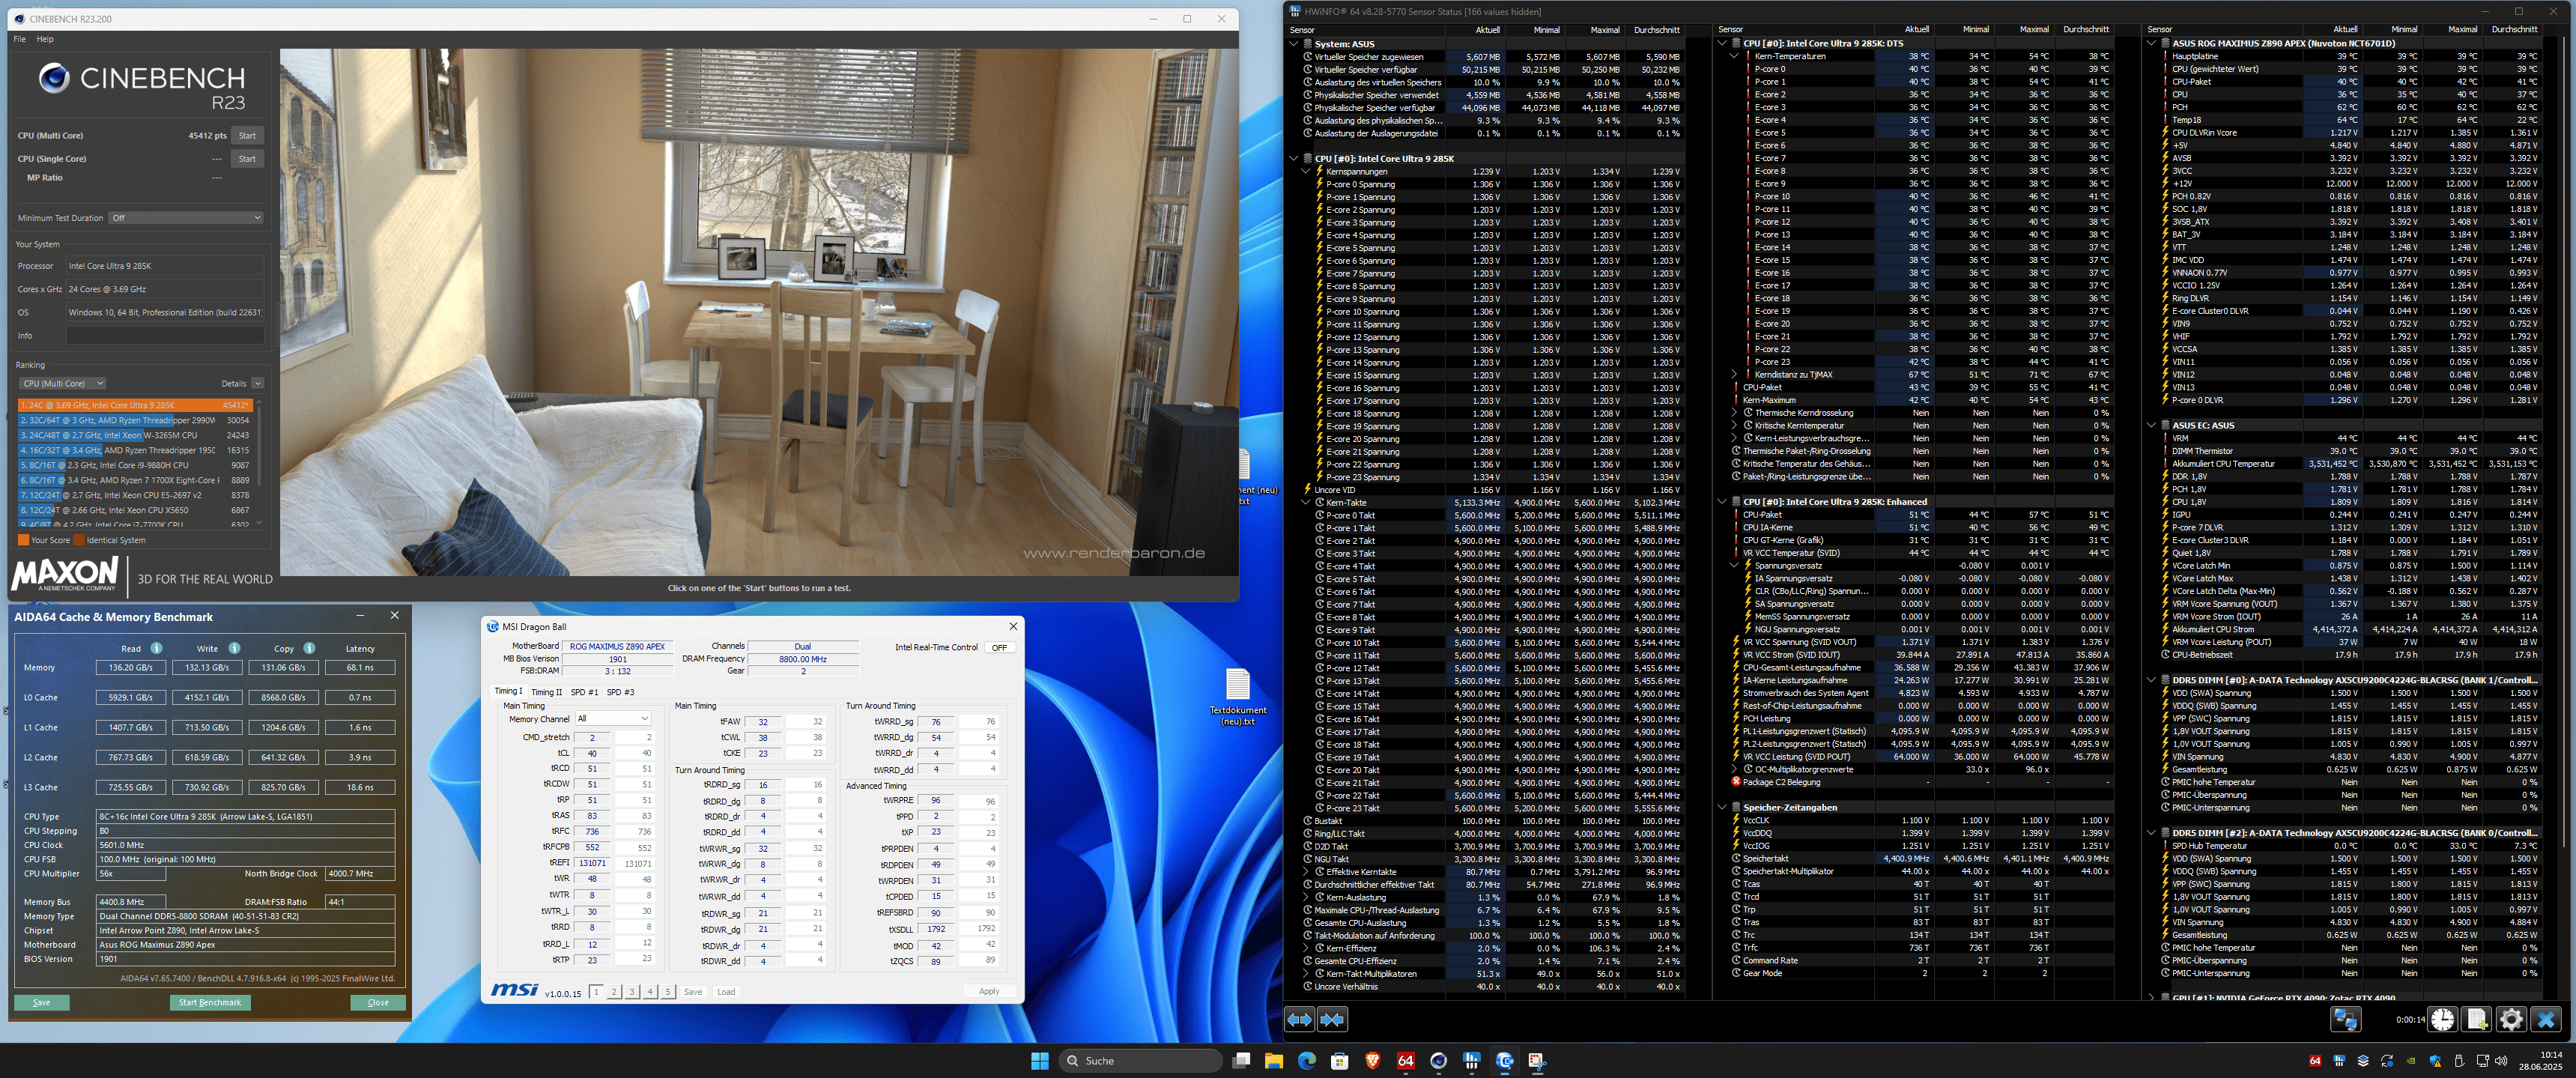Open Microsoft Store from taskbar
Screen dimensions: 2576x1078
coord(1339,1061)
